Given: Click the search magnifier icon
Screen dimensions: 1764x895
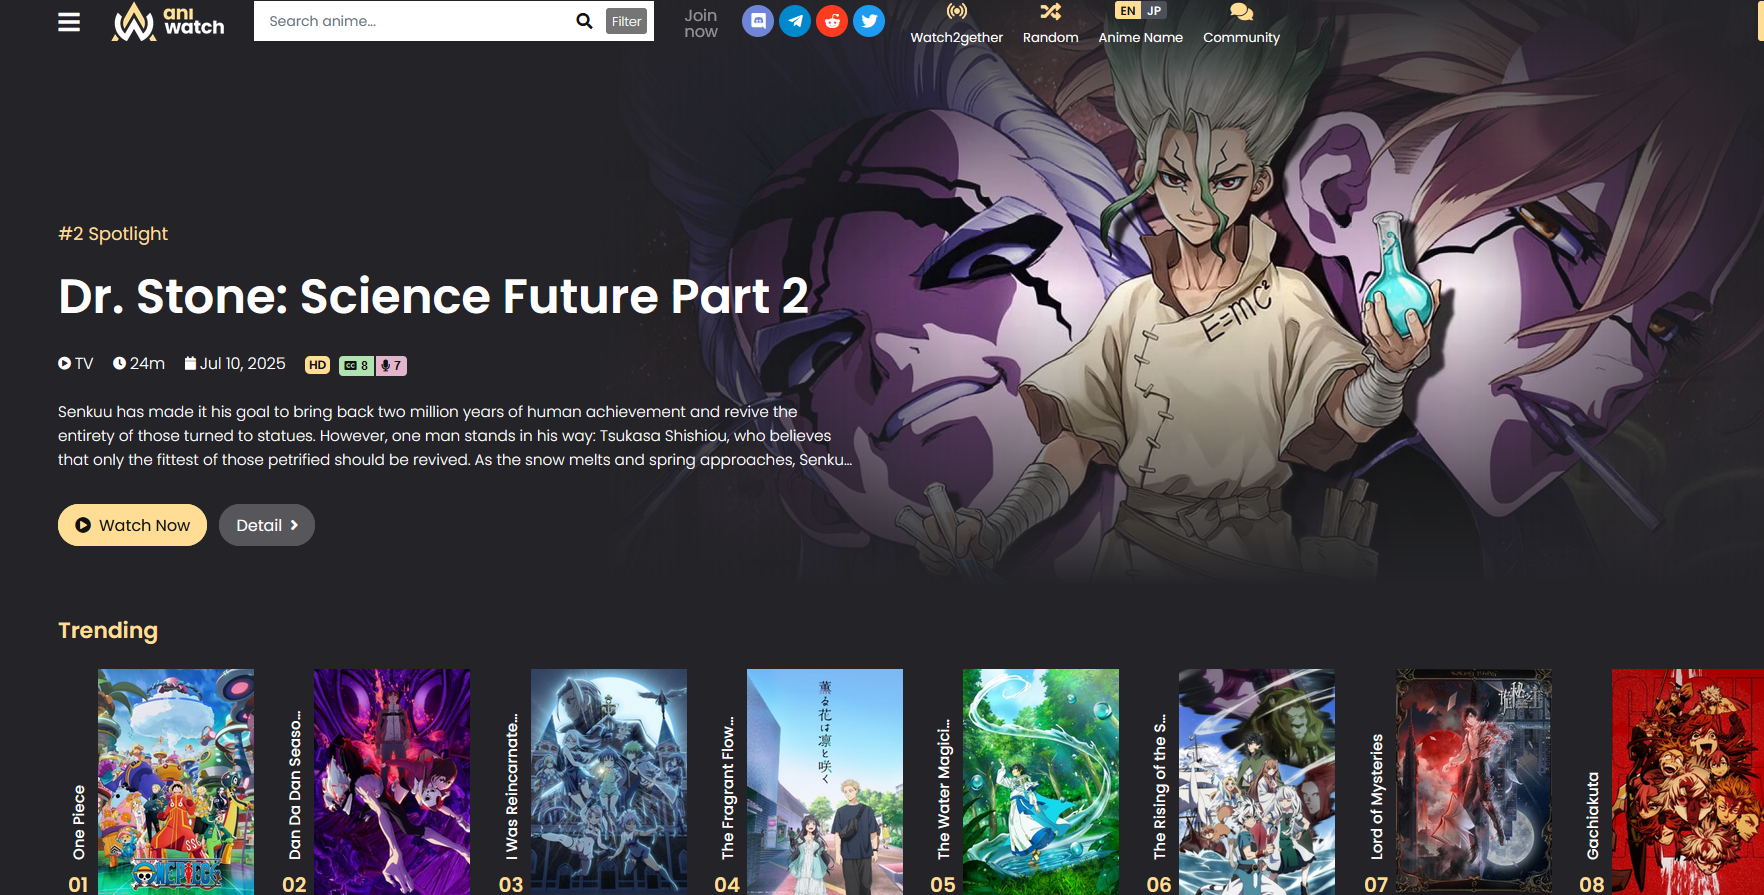Looking at the screenshot, I should coord(584,21).
